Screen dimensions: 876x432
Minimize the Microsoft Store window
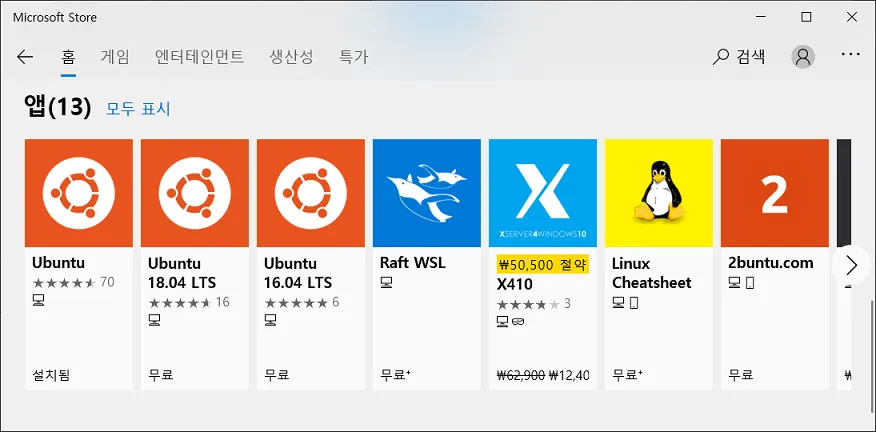(x=760, y=17)
